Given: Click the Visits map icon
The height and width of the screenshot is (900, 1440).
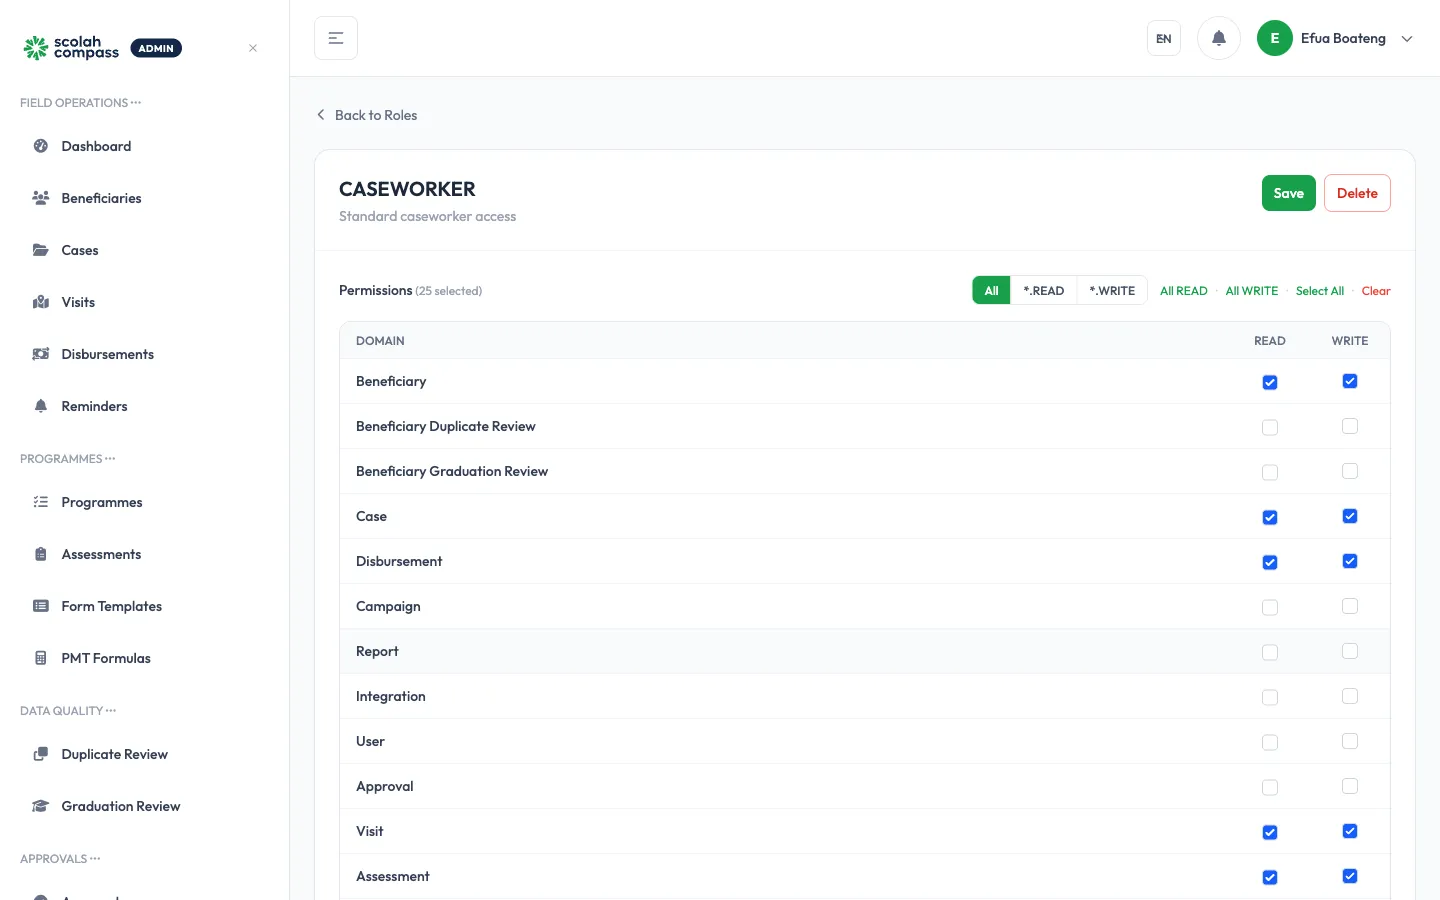Looking at the screenshot, I should pyautogui.click(x=41, y=302).
